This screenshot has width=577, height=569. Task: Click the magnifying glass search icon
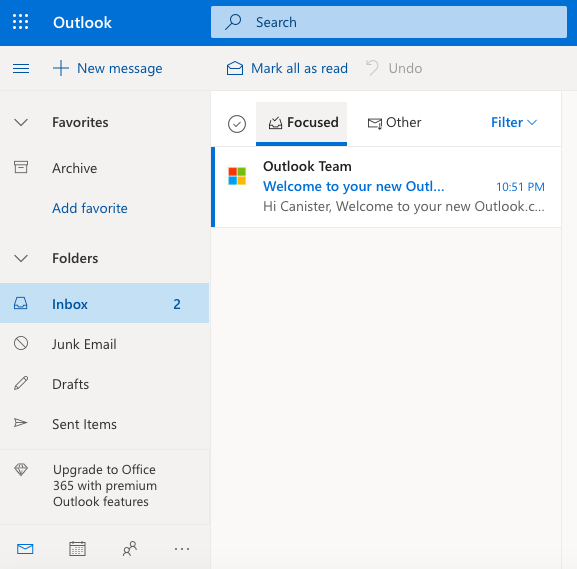click(x=233, y=22)
